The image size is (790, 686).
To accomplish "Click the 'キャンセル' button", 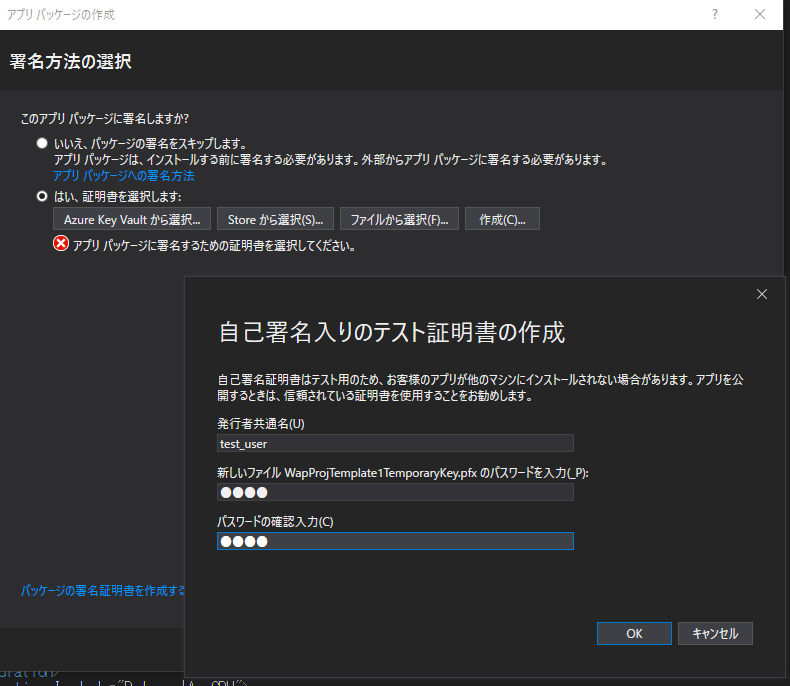I will (x=715, y=633).
